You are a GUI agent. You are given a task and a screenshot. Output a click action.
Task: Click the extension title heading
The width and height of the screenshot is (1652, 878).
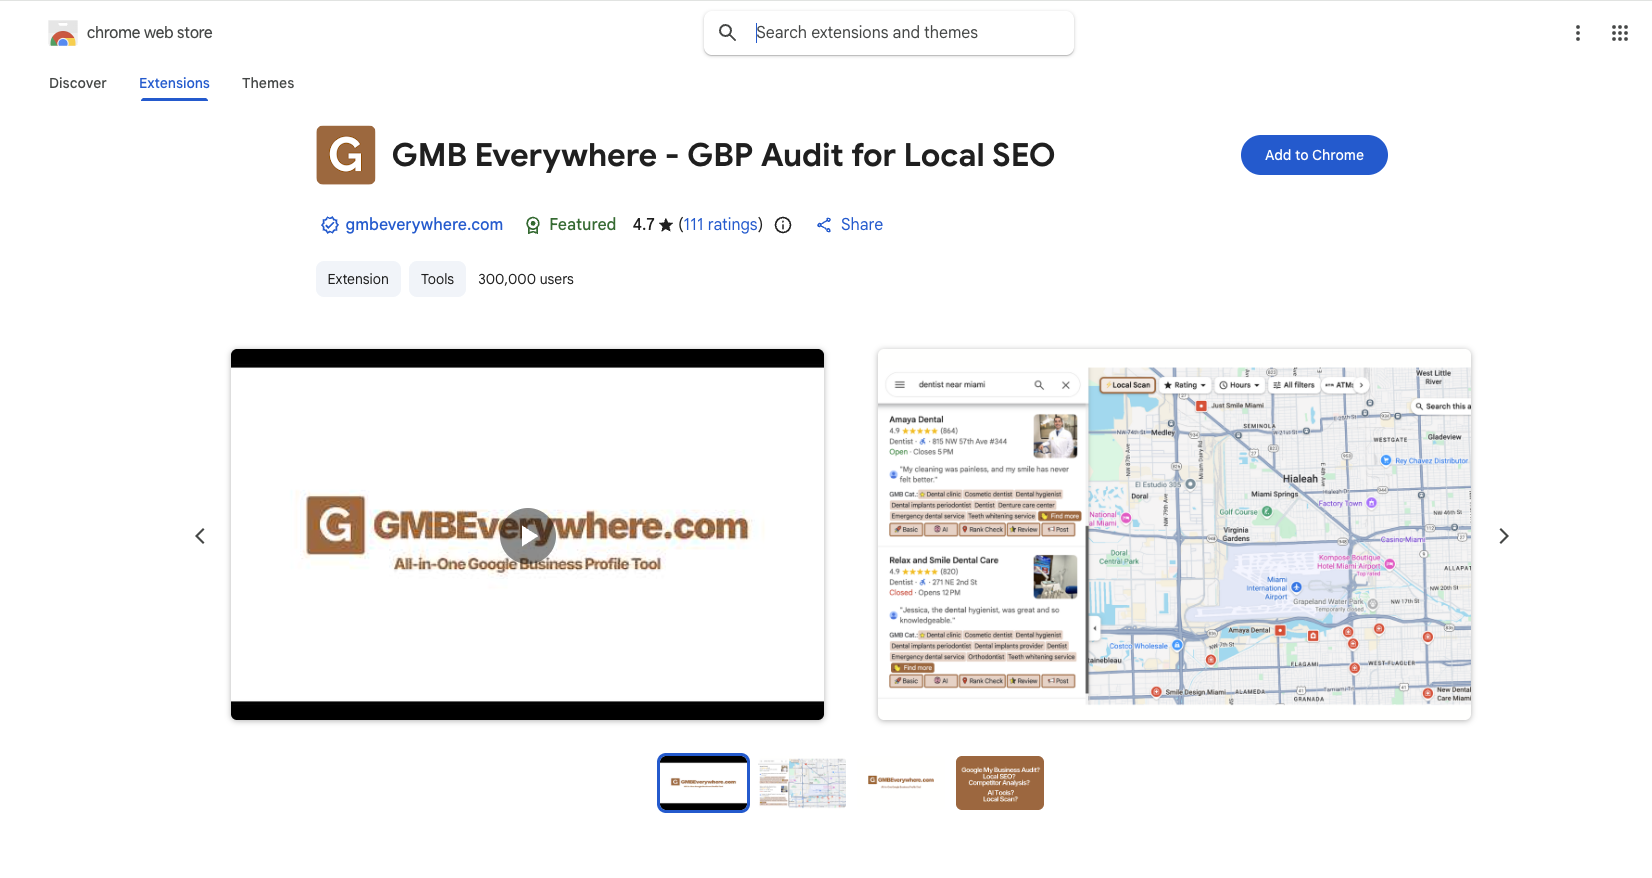723,155
